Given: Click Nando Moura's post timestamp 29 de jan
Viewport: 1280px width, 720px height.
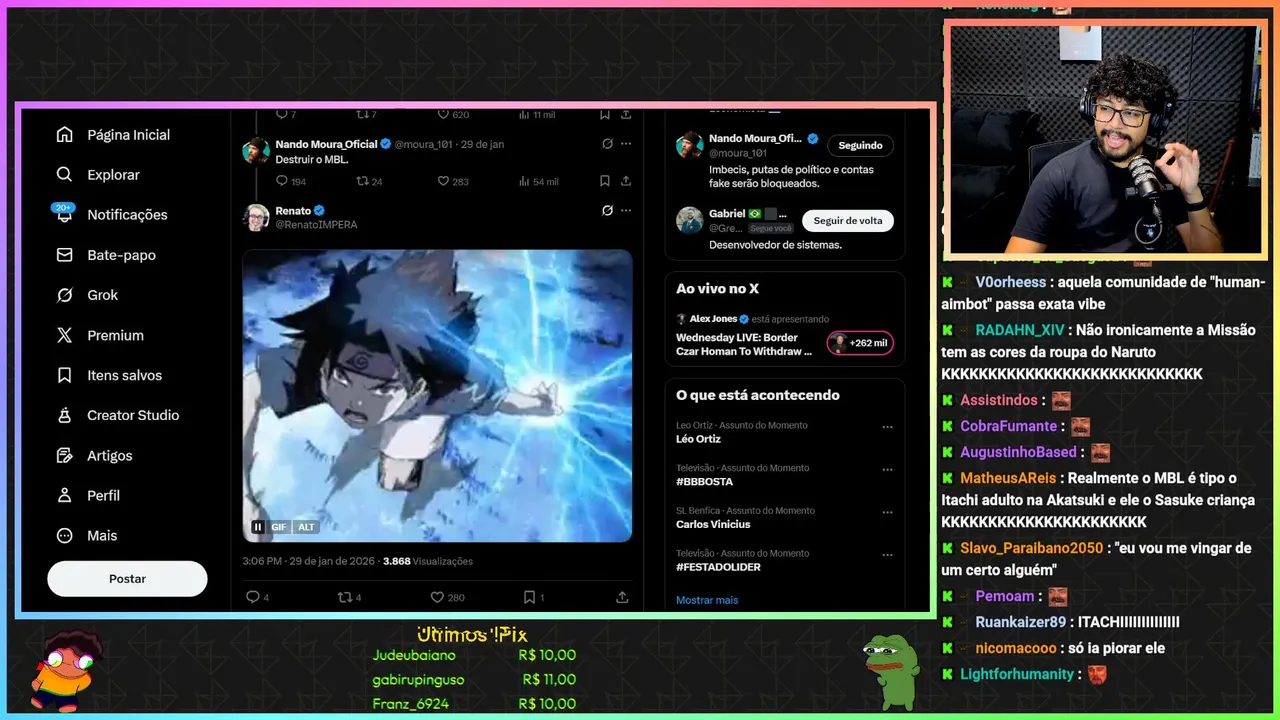Looking at the screenshot, I should point(483,144).
